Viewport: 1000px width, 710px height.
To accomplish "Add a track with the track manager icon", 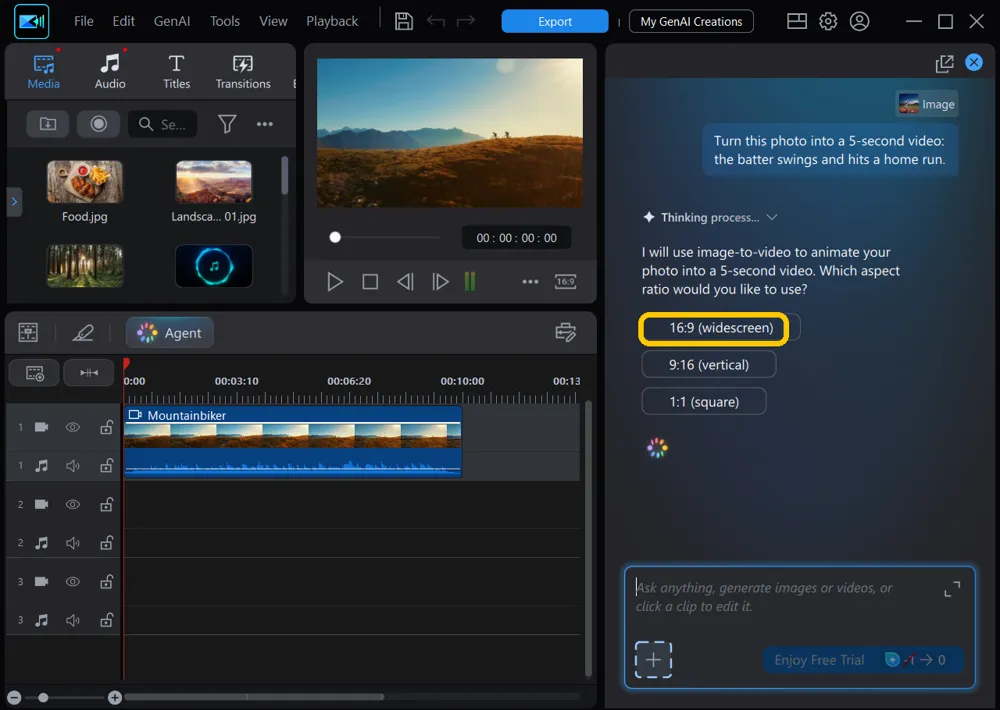I will coord(34,373).
